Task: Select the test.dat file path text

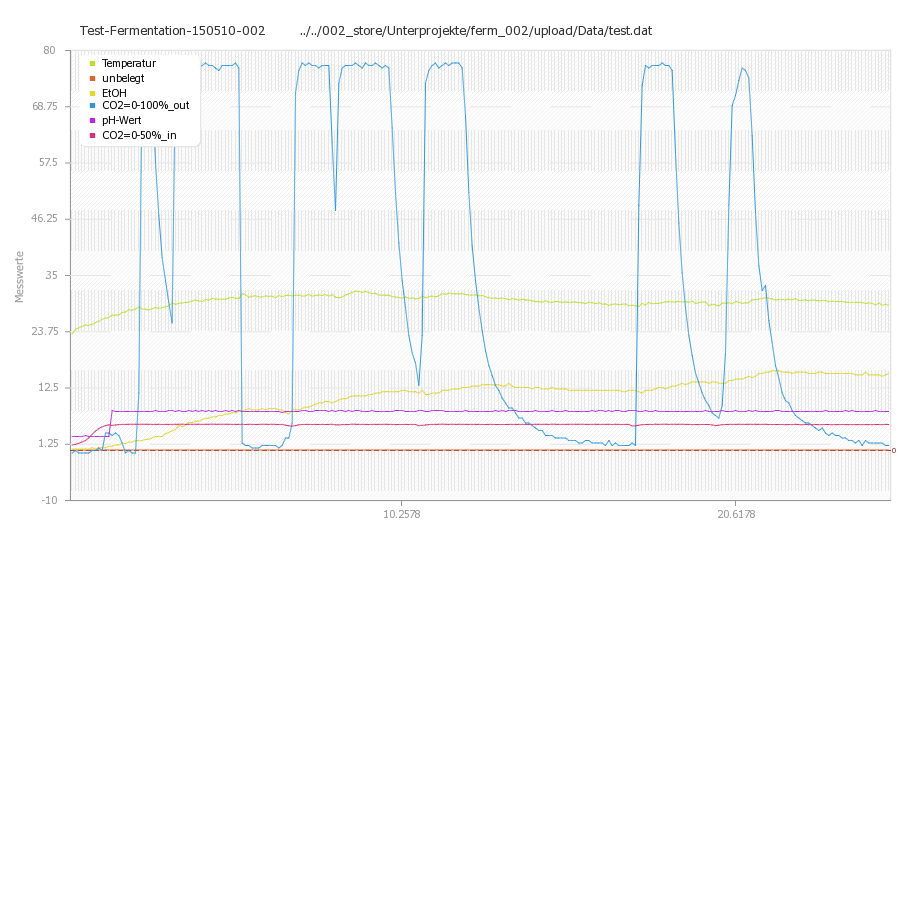Action: [475, 31]
